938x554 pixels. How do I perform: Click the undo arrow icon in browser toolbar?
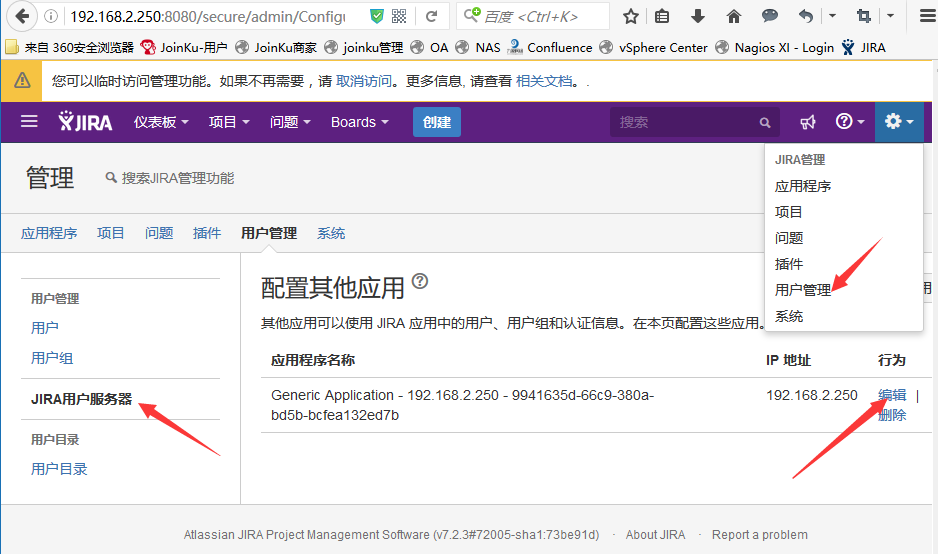coord(806,16)
